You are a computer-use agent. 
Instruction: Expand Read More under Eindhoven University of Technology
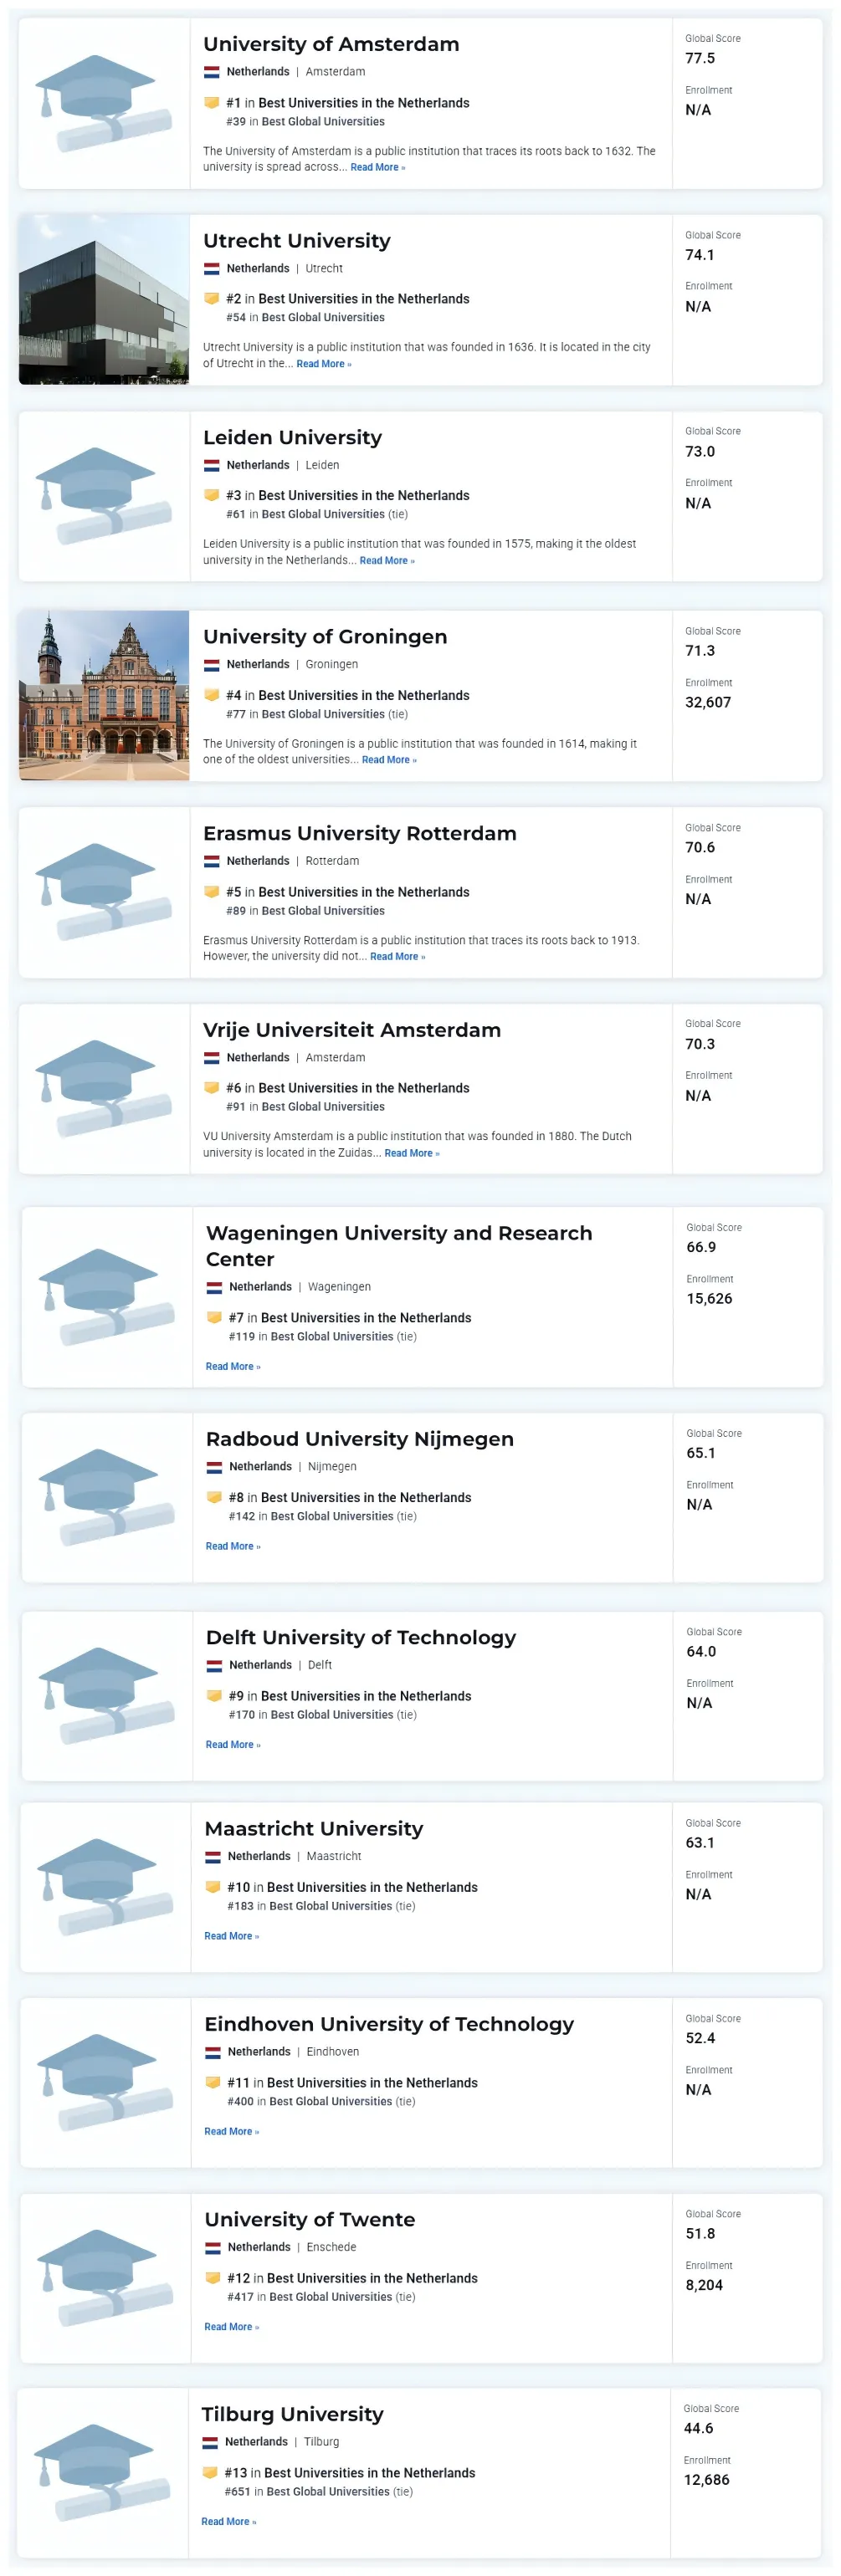pyautogui.click(x=232, y=2131)
